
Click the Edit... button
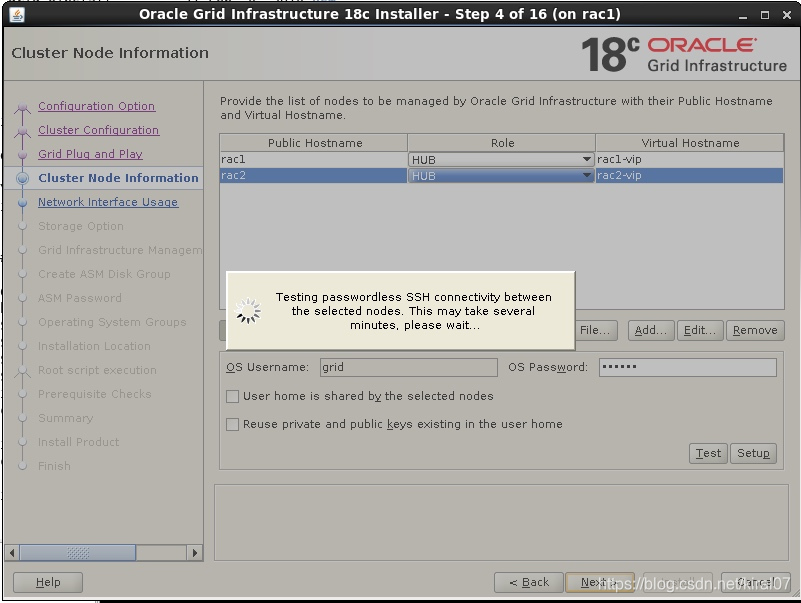(x=700, y=331)
